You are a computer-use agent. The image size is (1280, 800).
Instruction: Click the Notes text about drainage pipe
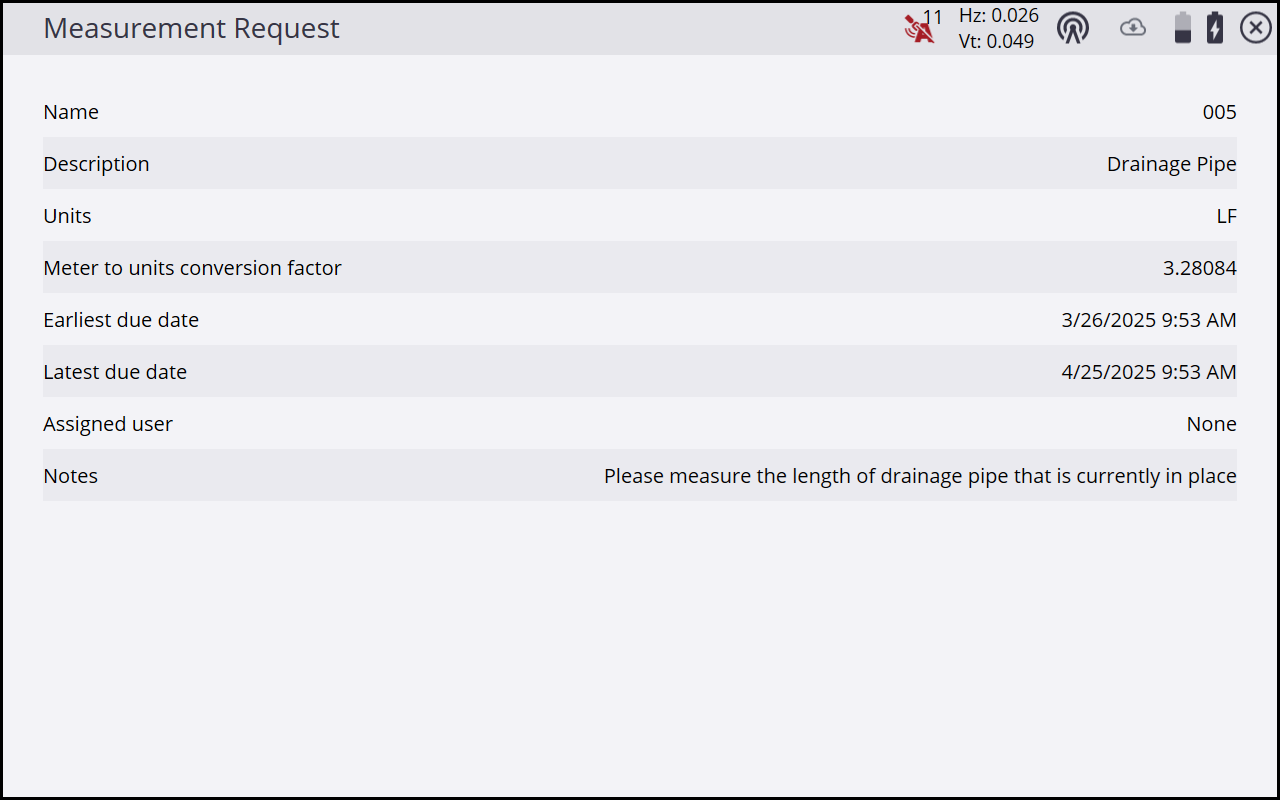[920, 476]
